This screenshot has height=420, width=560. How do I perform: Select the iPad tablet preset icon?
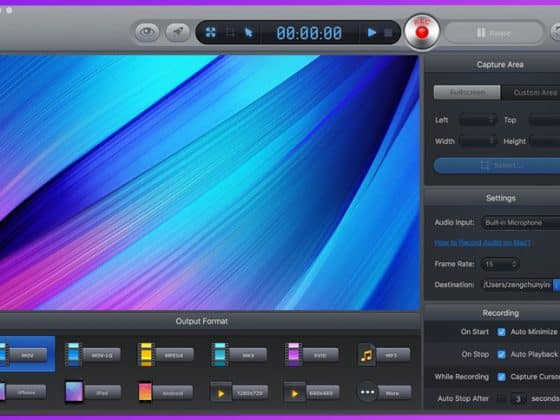point(74,392)
